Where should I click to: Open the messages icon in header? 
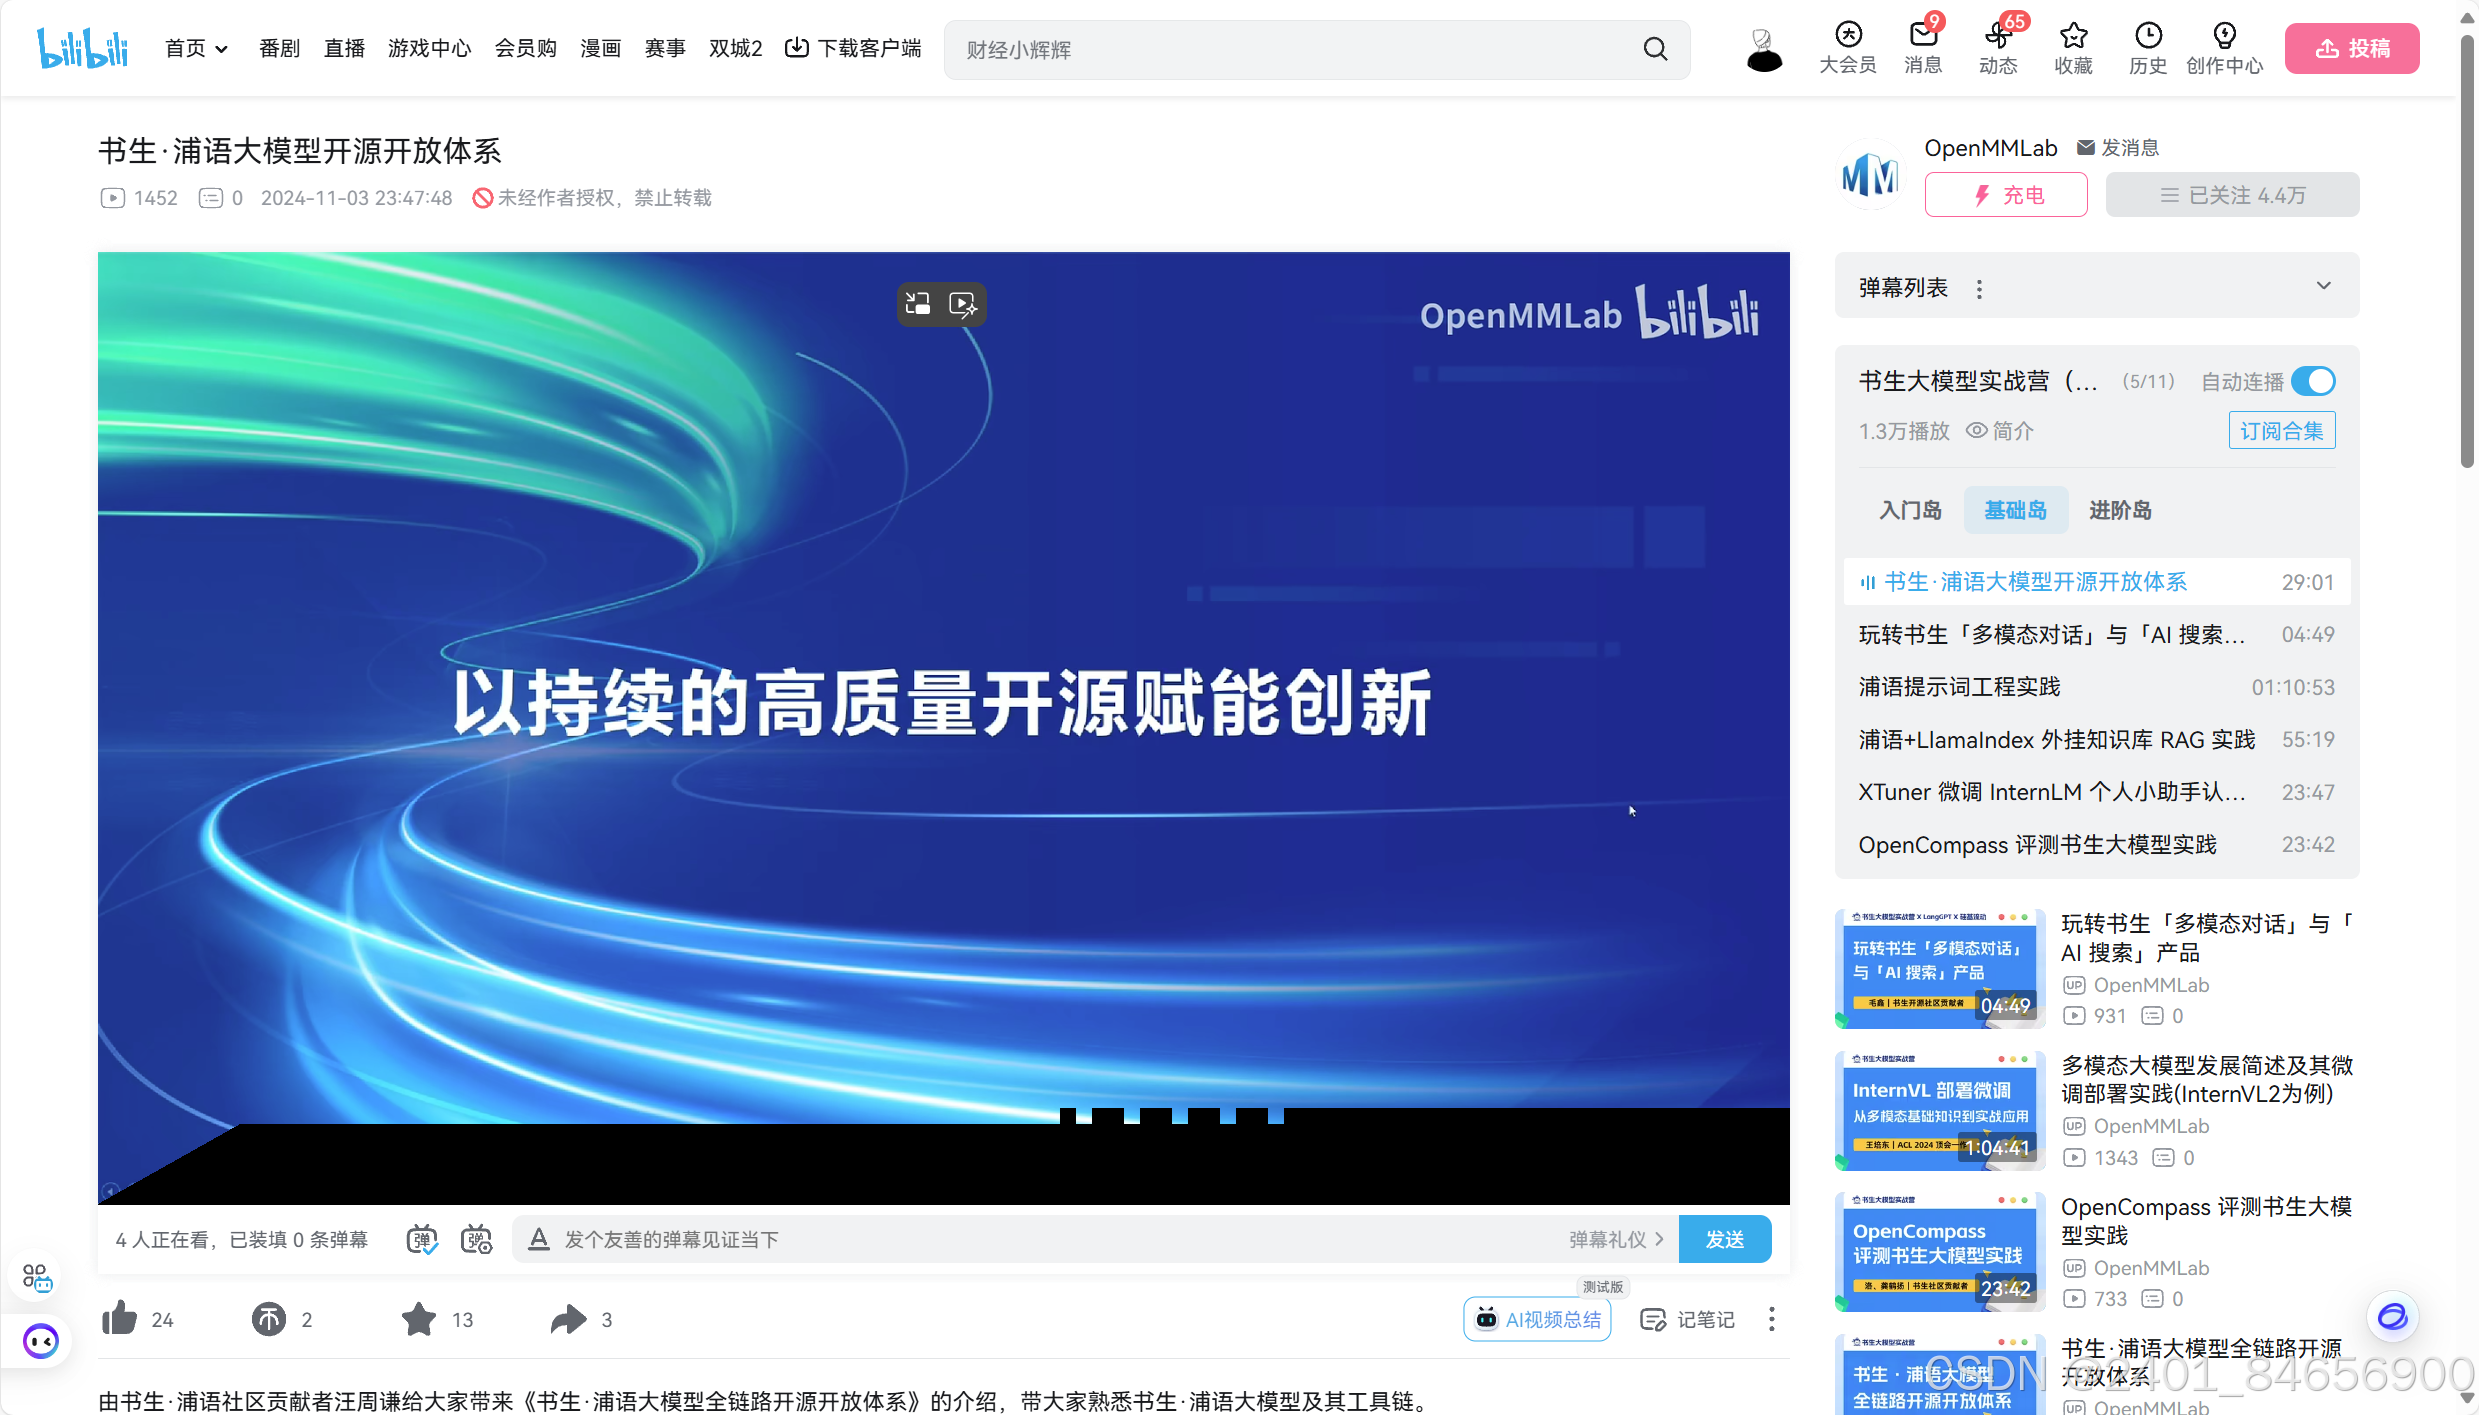click(x=1922, y=47)
